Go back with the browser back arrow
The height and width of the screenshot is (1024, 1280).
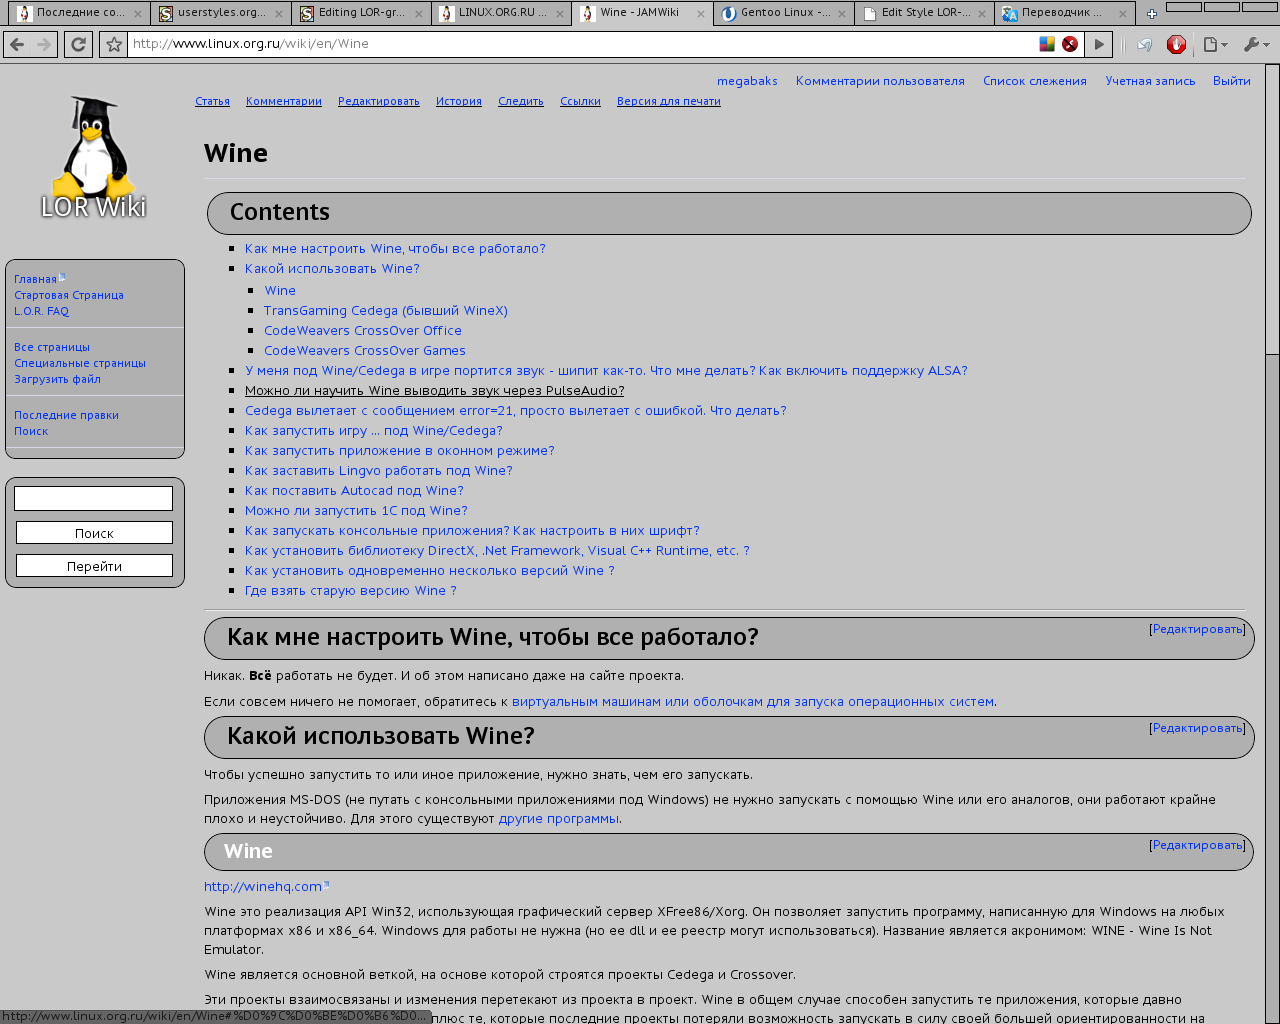point(17,44)
